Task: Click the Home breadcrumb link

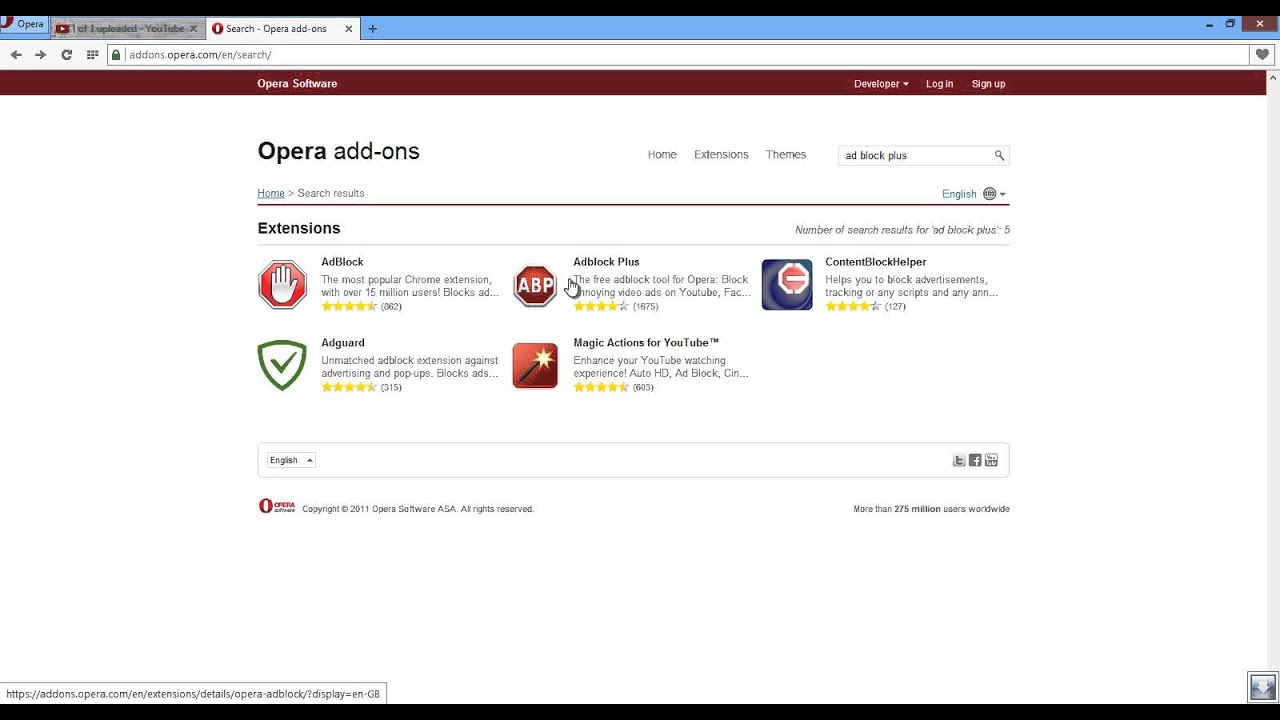Action: pyautogui.click(x=271, y=193)
